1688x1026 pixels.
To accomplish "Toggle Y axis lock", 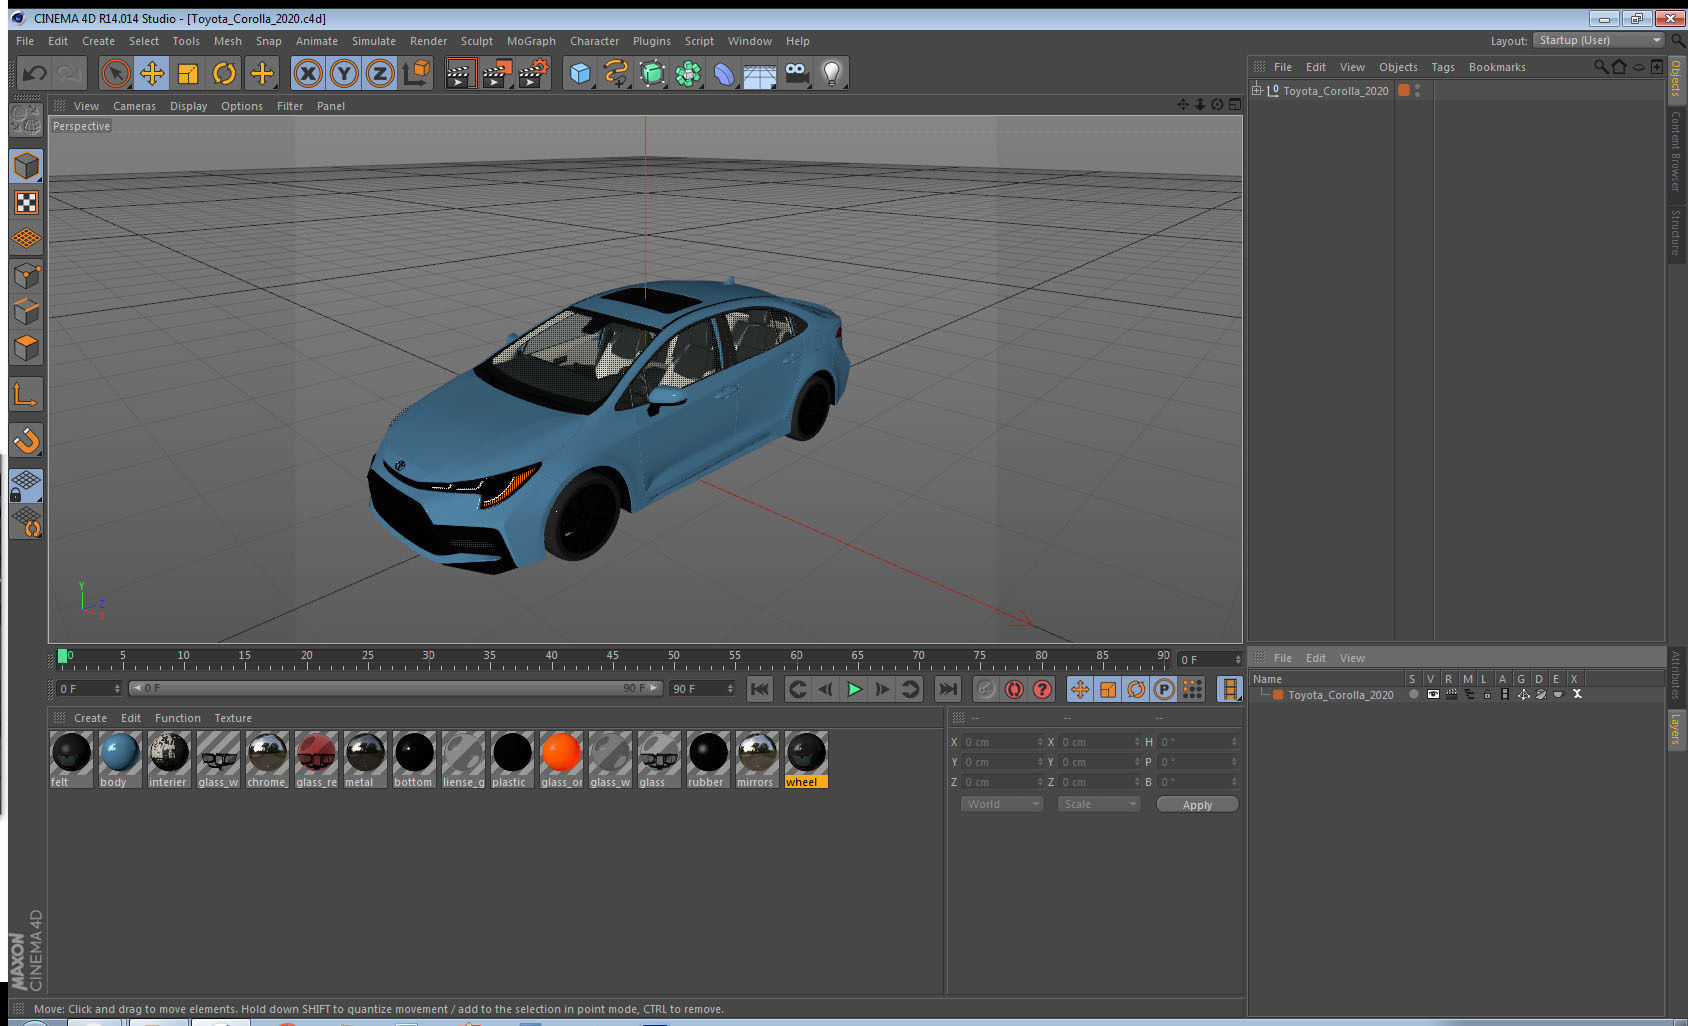I will [344, 73].
